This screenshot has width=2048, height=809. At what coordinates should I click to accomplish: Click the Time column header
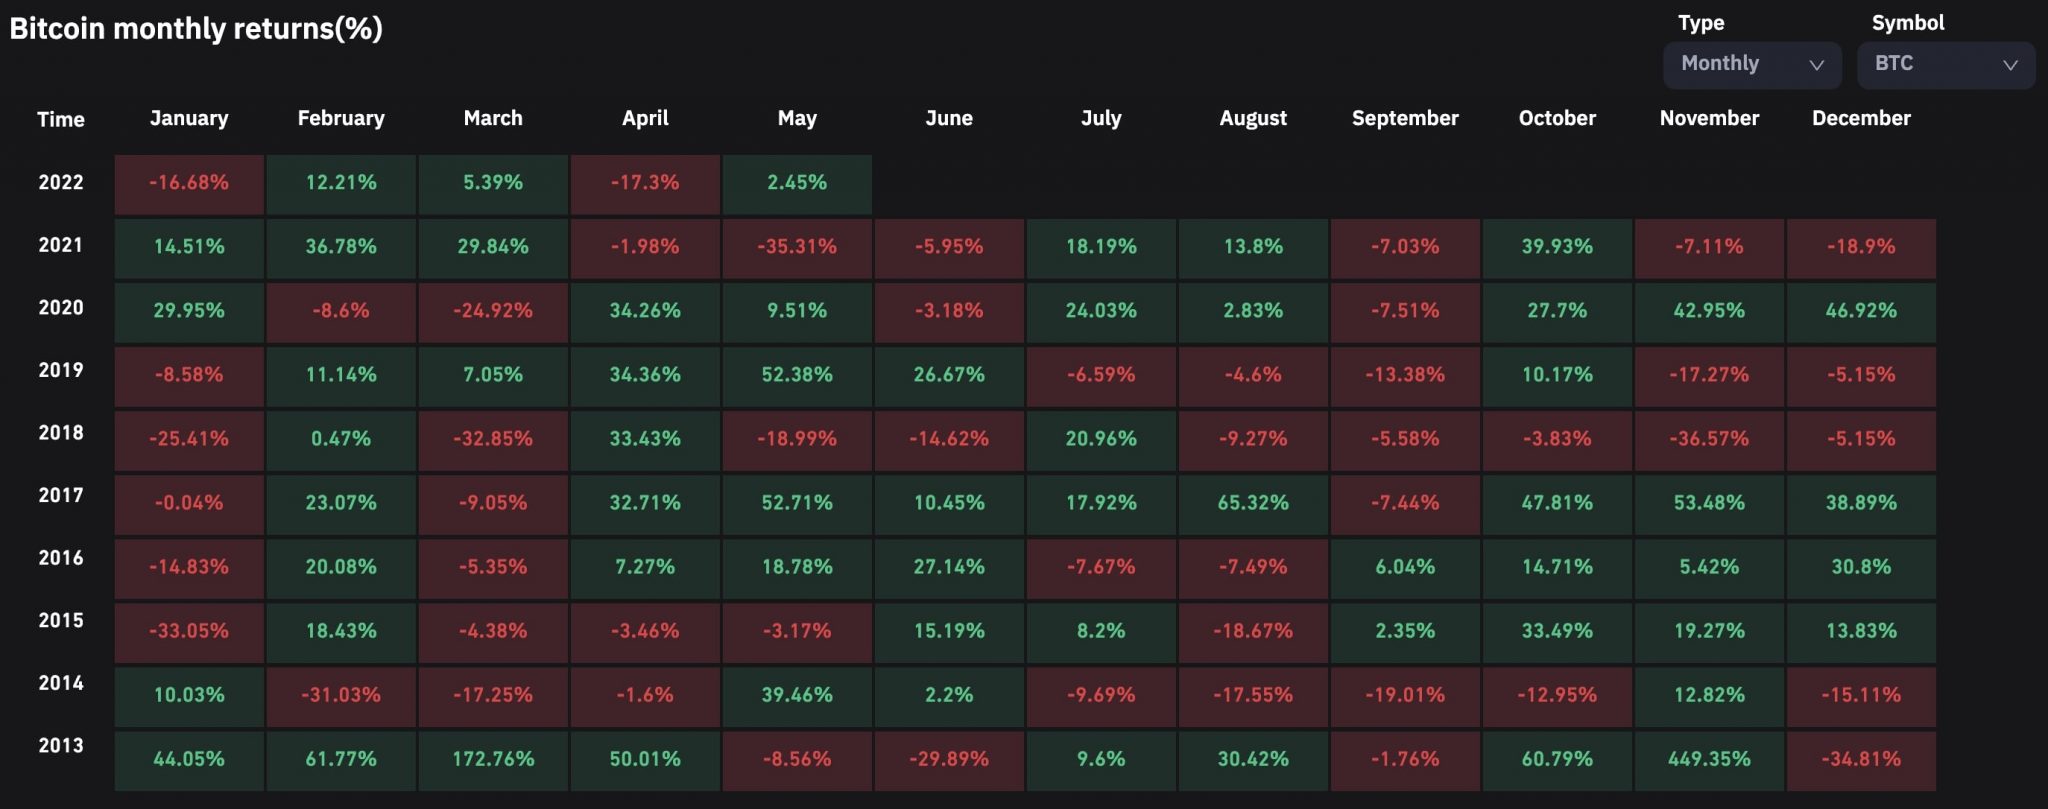point(61,120)
